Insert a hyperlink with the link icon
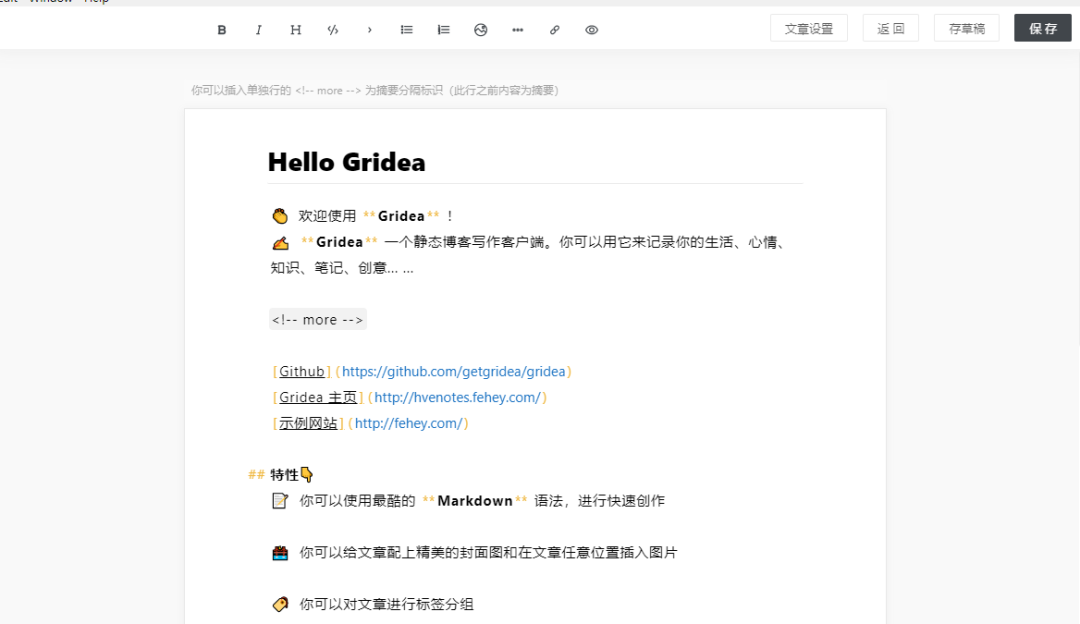 tap(554, 30)
